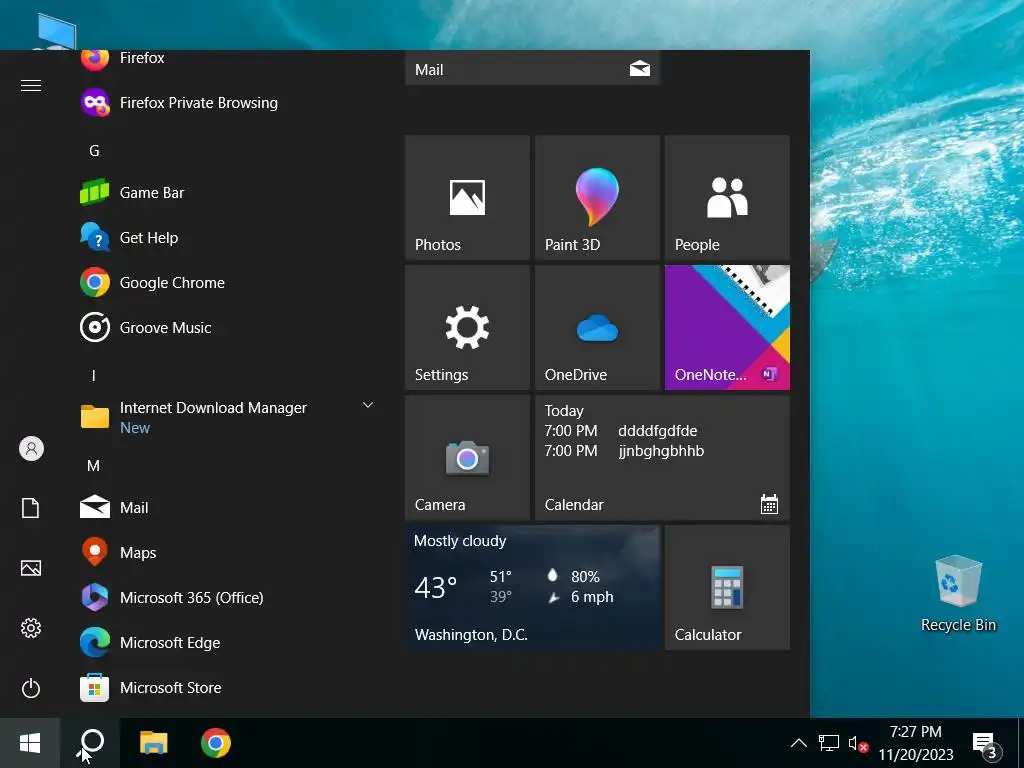Open the People tile

tap(727, 198)
